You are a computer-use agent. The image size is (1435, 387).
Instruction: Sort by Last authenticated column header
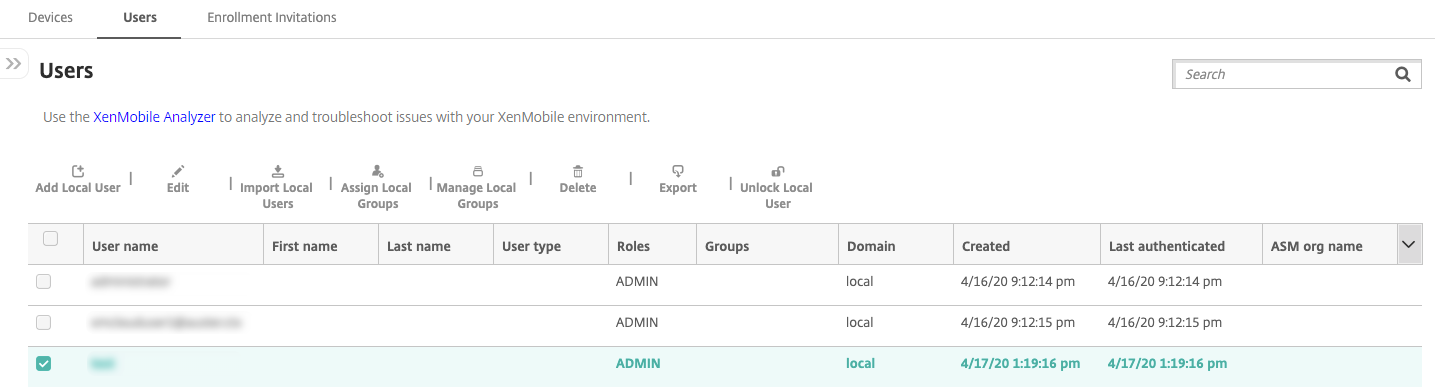tap(1166, 246)
